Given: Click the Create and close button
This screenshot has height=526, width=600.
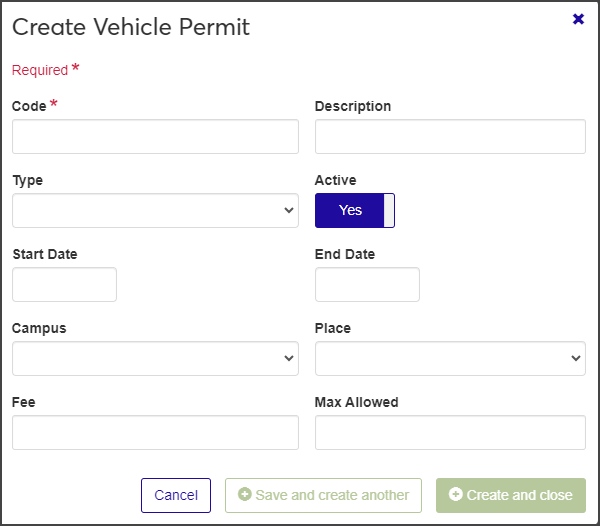Looking at the screenshot, I should [x=511, y=495].
